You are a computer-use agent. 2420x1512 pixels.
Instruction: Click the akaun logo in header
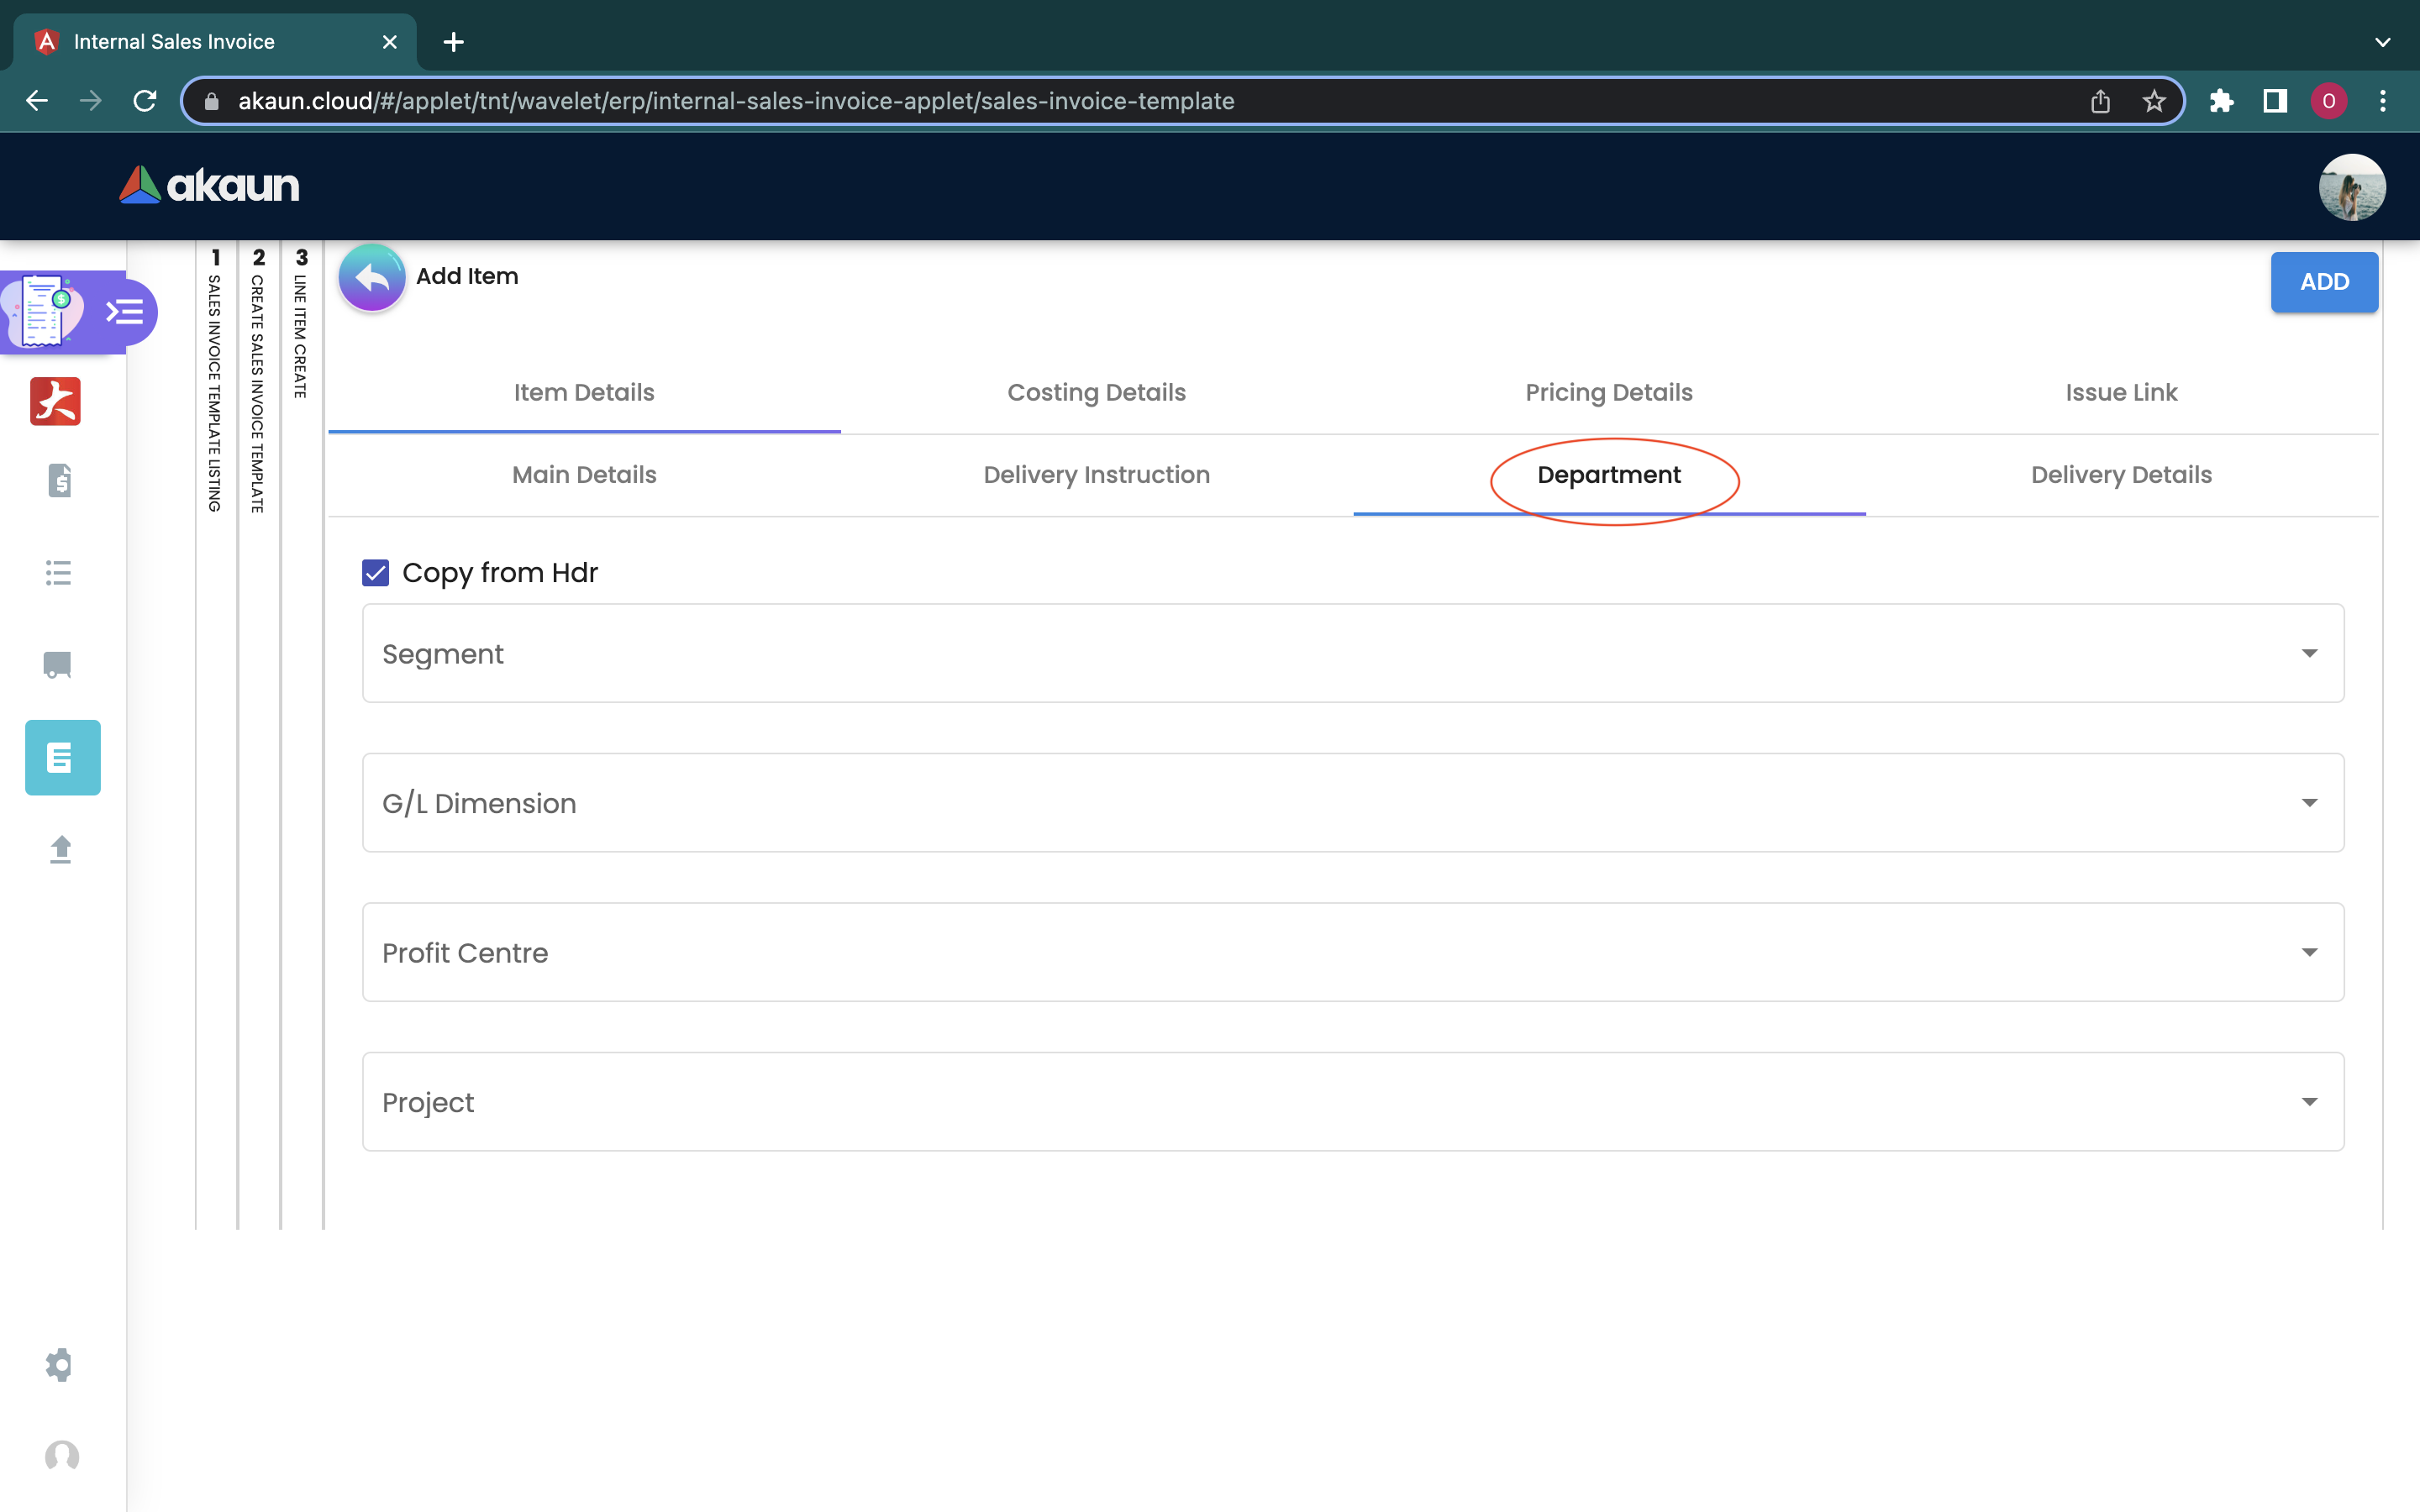(x=210, y=186)
